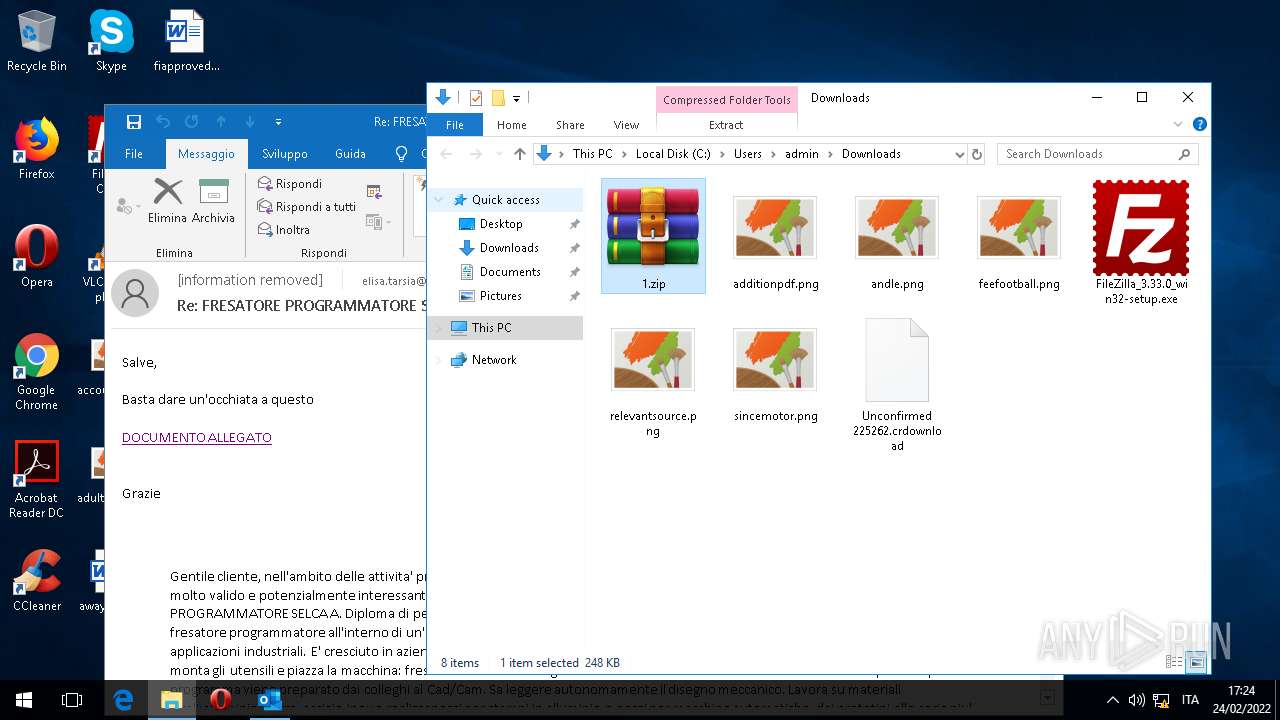The image size is (1280, 720).
Task: Select the FileZilla setup executable
Action: click(x=1141, y=243)
